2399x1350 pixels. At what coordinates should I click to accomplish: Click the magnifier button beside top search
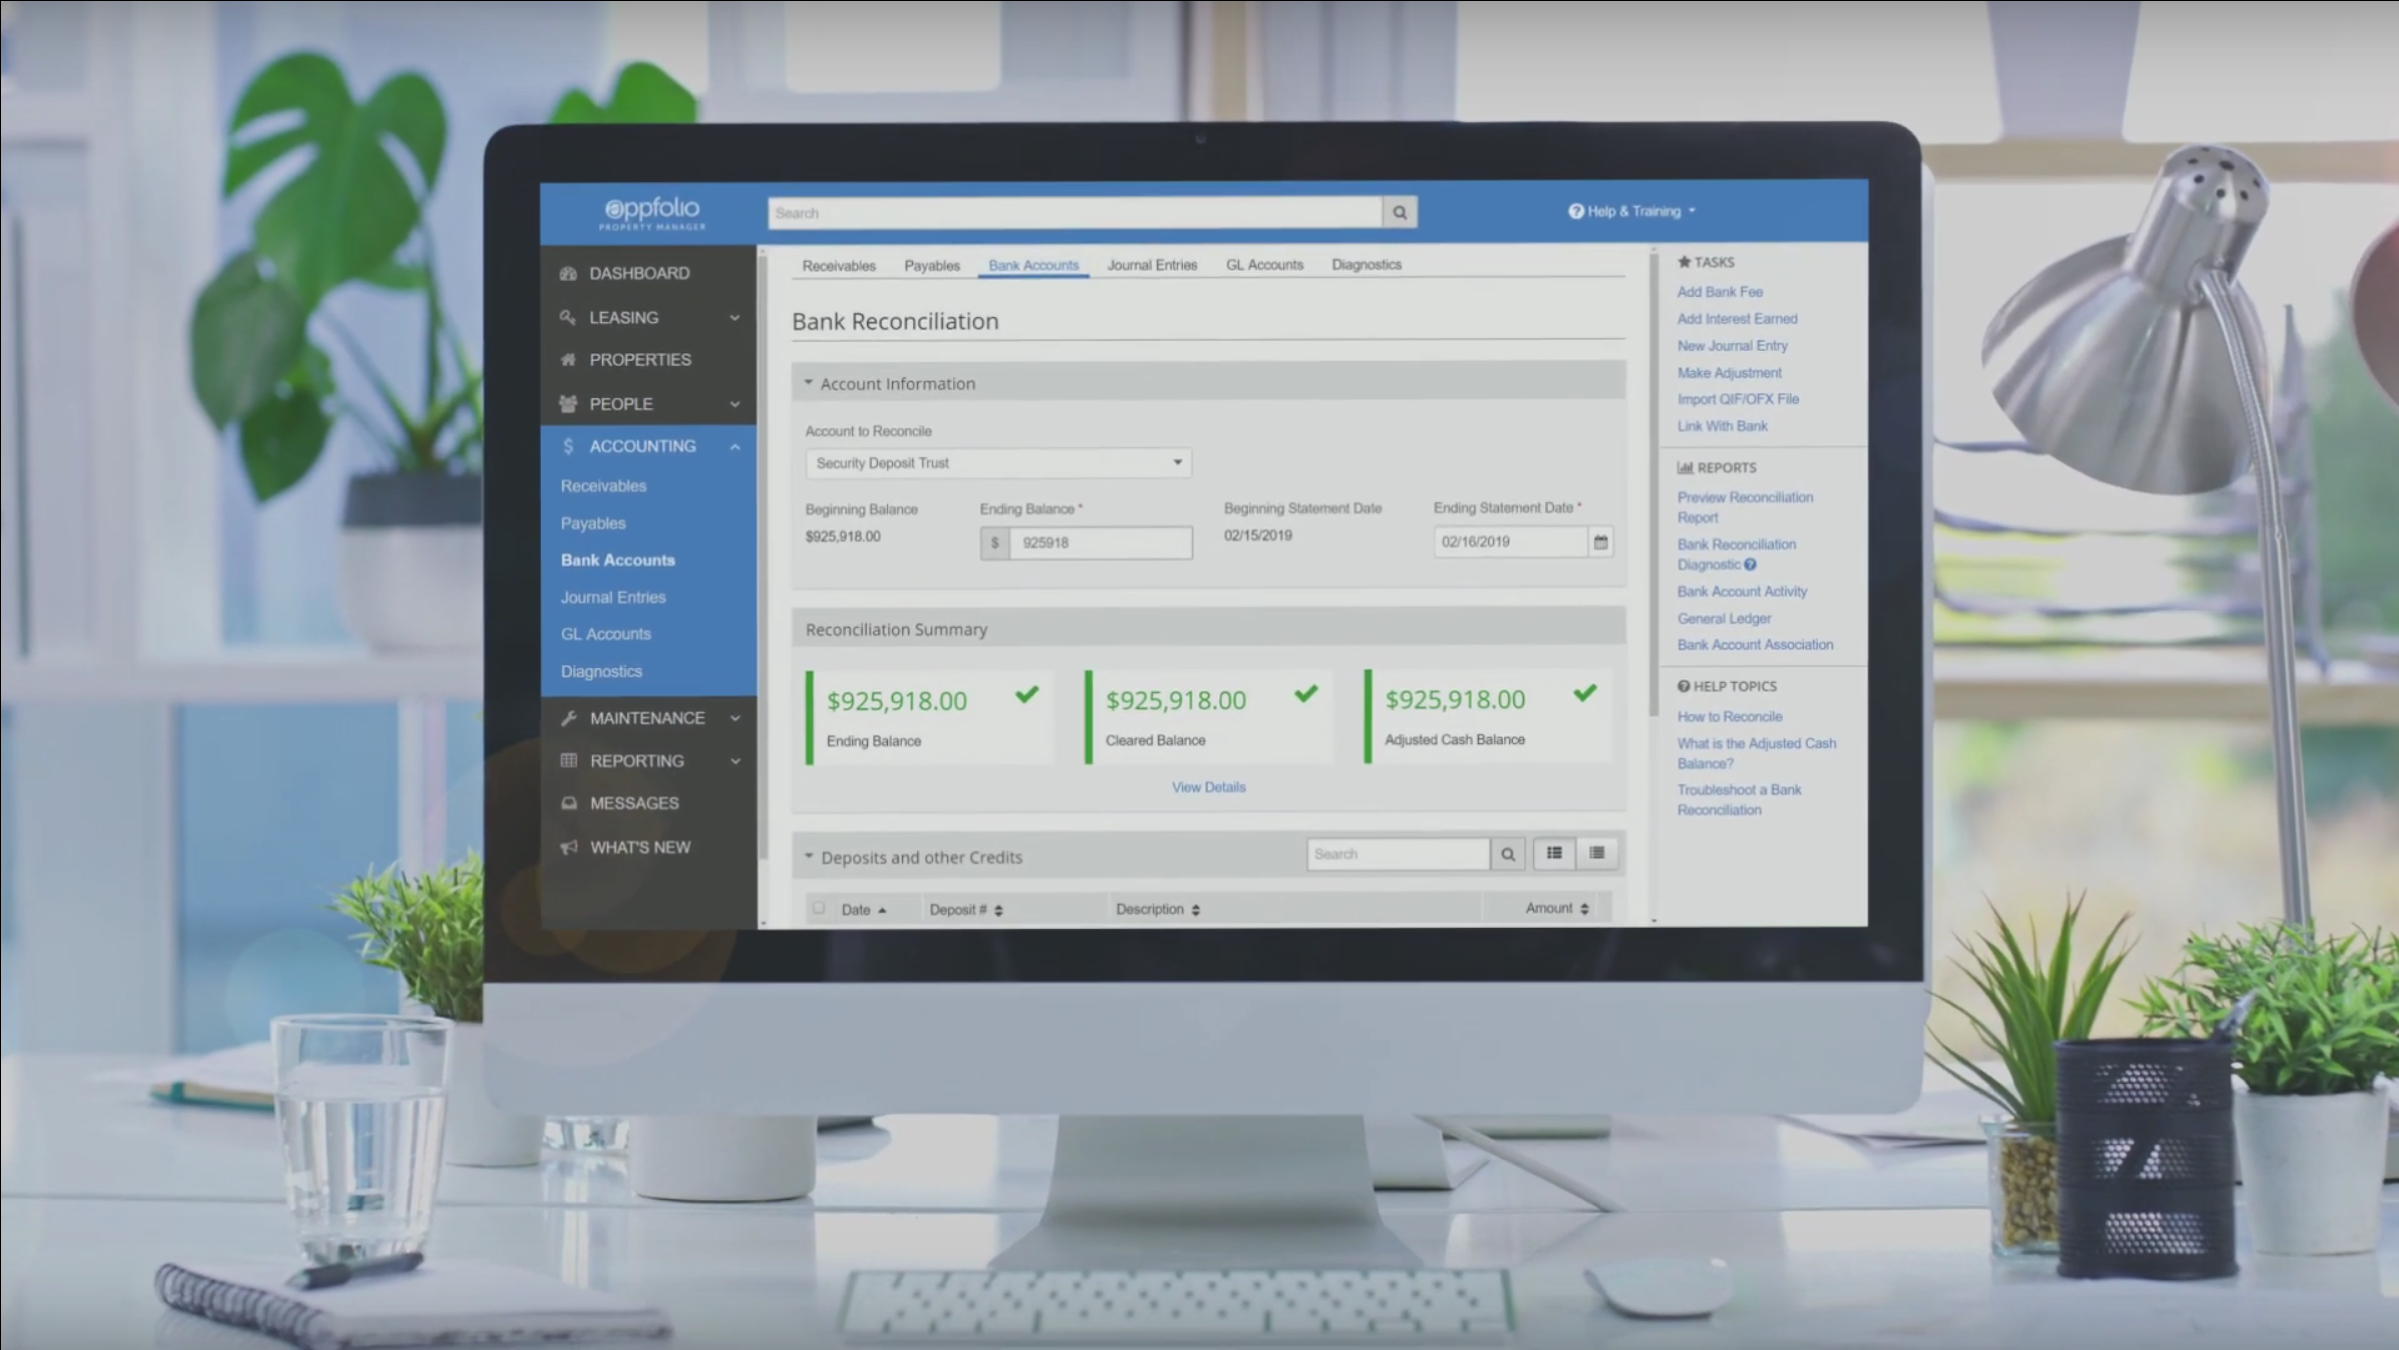coord(1399,212)
